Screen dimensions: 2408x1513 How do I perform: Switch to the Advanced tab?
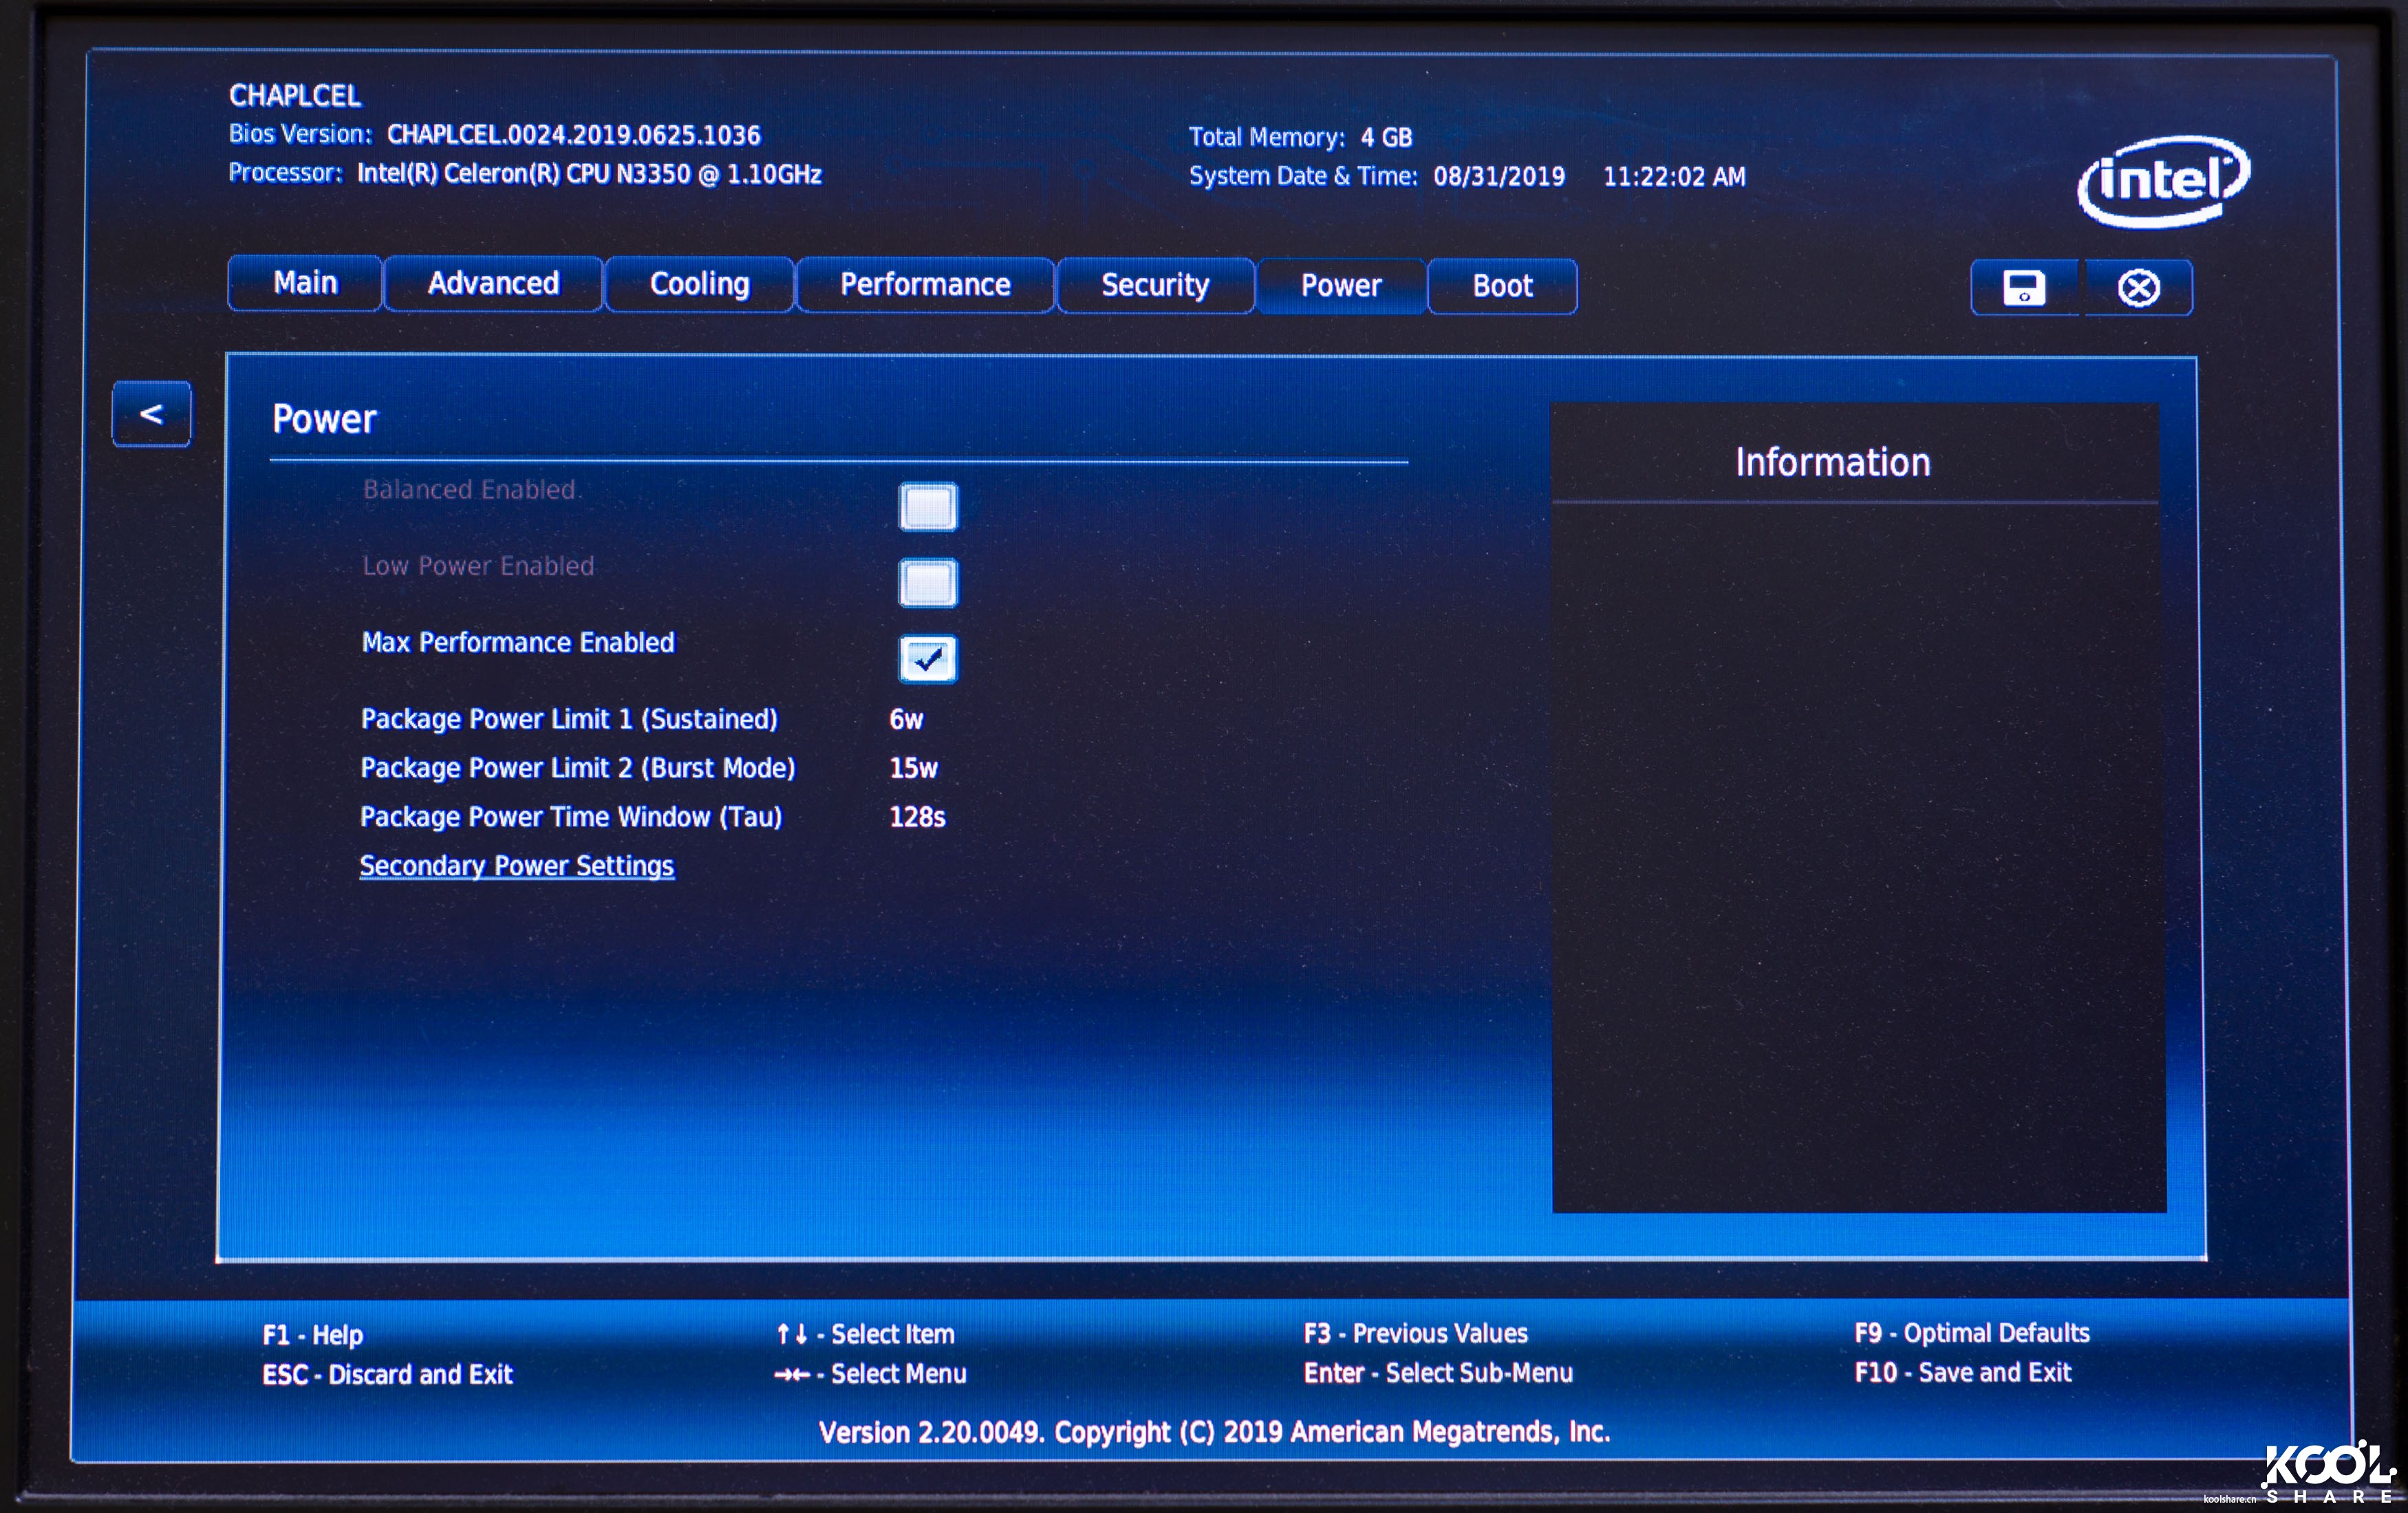point(493,284)
